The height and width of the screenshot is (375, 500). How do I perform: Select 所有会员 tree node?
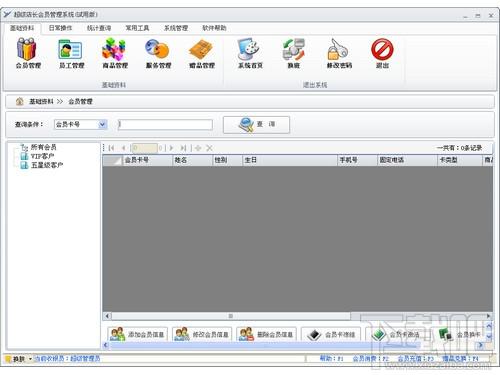(x=43, y=147)
